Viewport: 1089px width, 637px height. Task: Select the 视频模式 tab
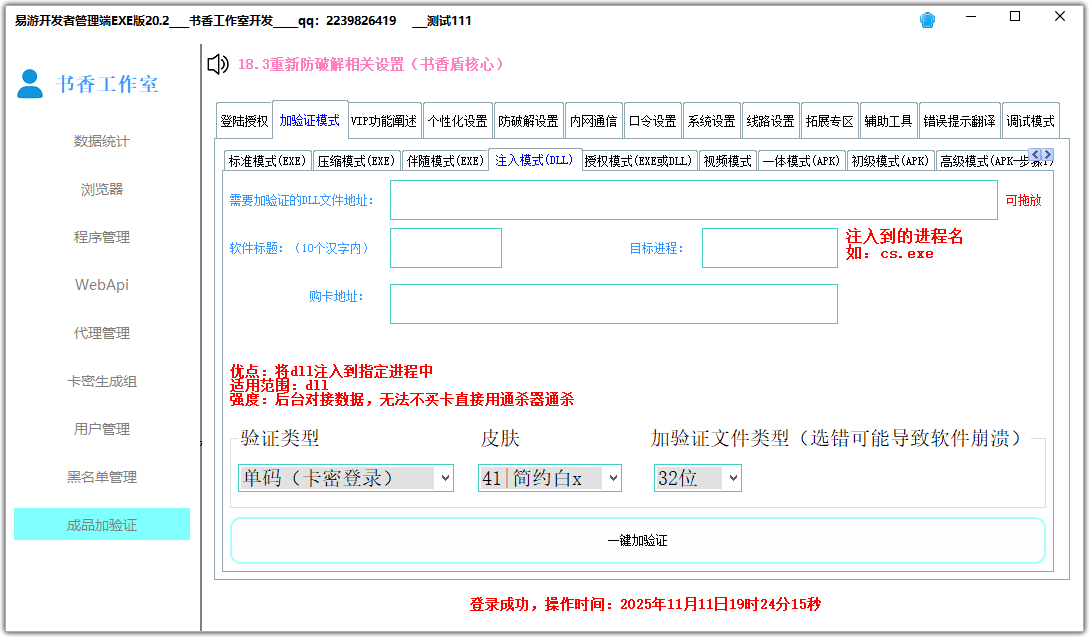(727, 158)
